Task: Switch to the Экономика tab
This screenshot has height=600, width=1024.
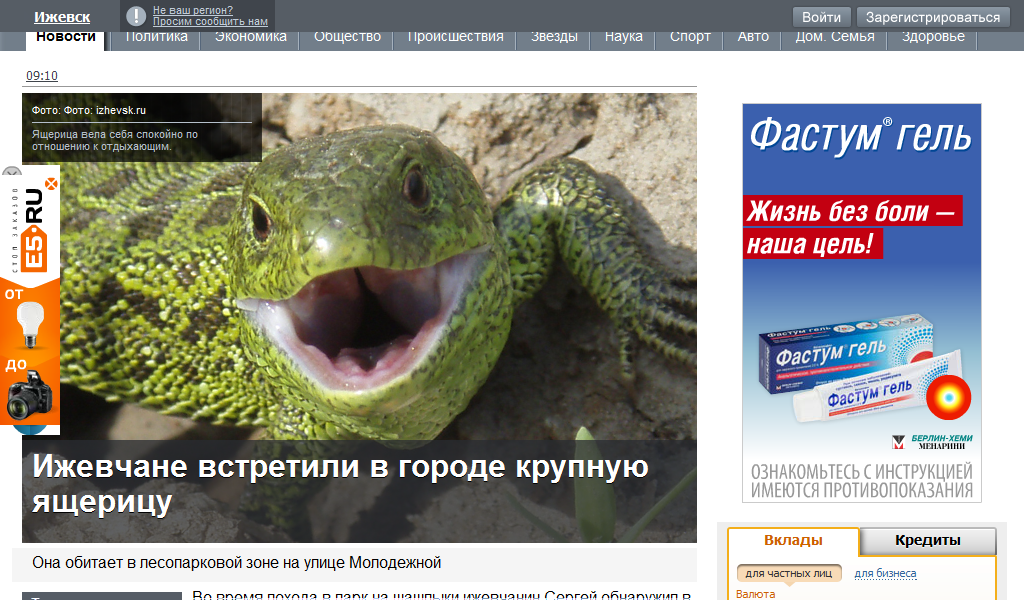Action: (x=251, y=37)
